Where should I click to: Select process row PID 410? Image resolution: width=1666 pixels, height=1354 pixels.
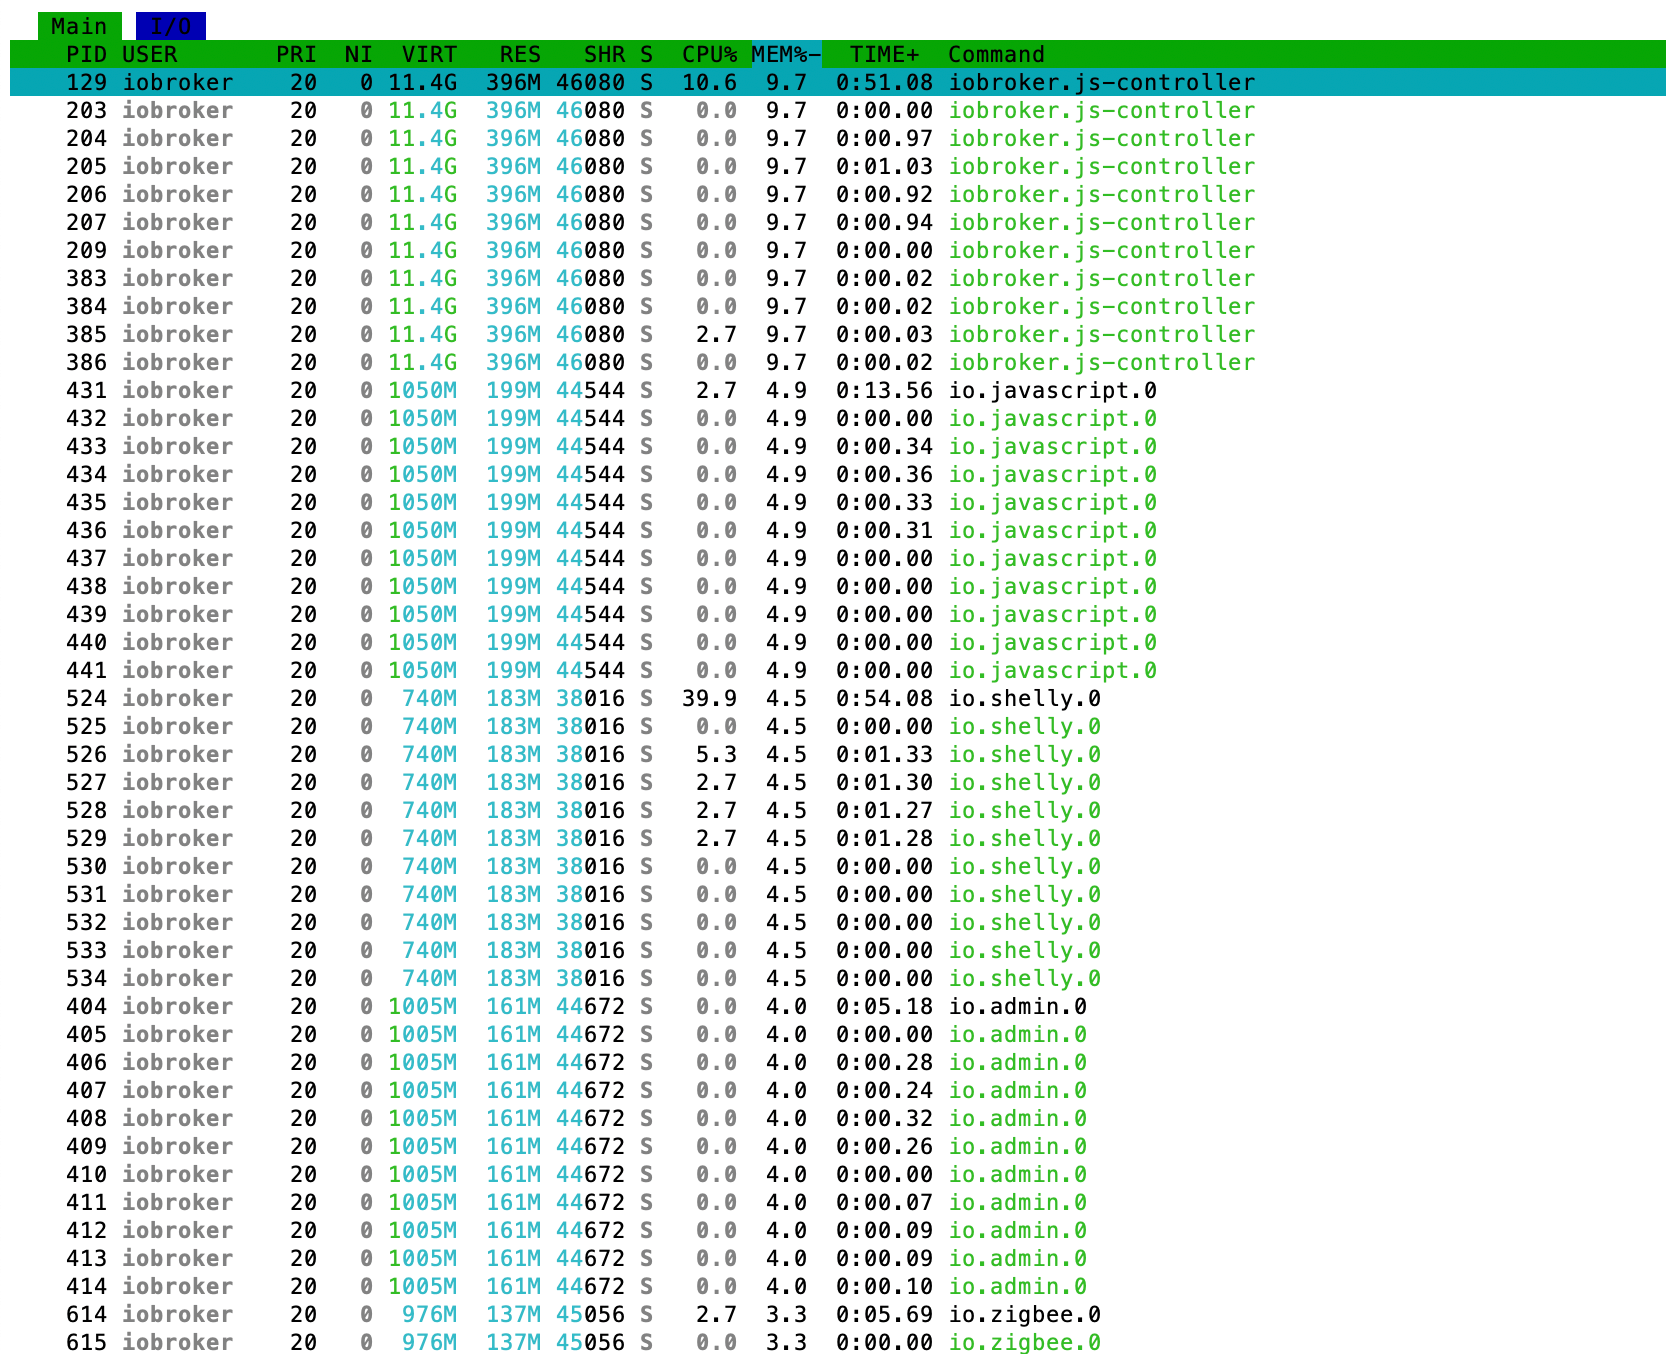[x=838, y=1174]
